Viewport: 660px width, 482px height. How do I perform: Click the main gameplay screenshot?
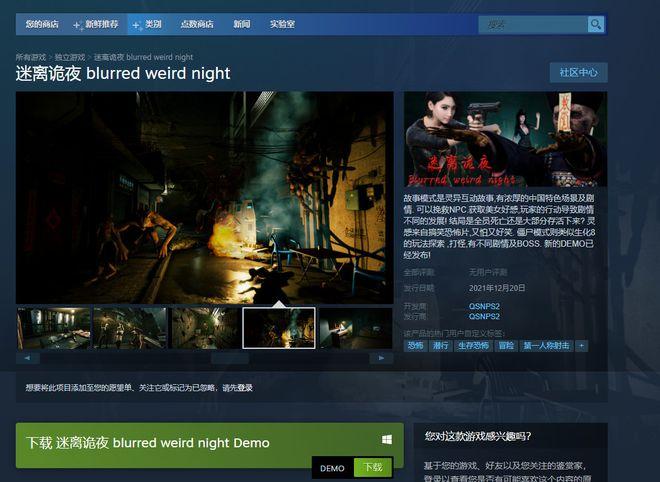point(205,197)
